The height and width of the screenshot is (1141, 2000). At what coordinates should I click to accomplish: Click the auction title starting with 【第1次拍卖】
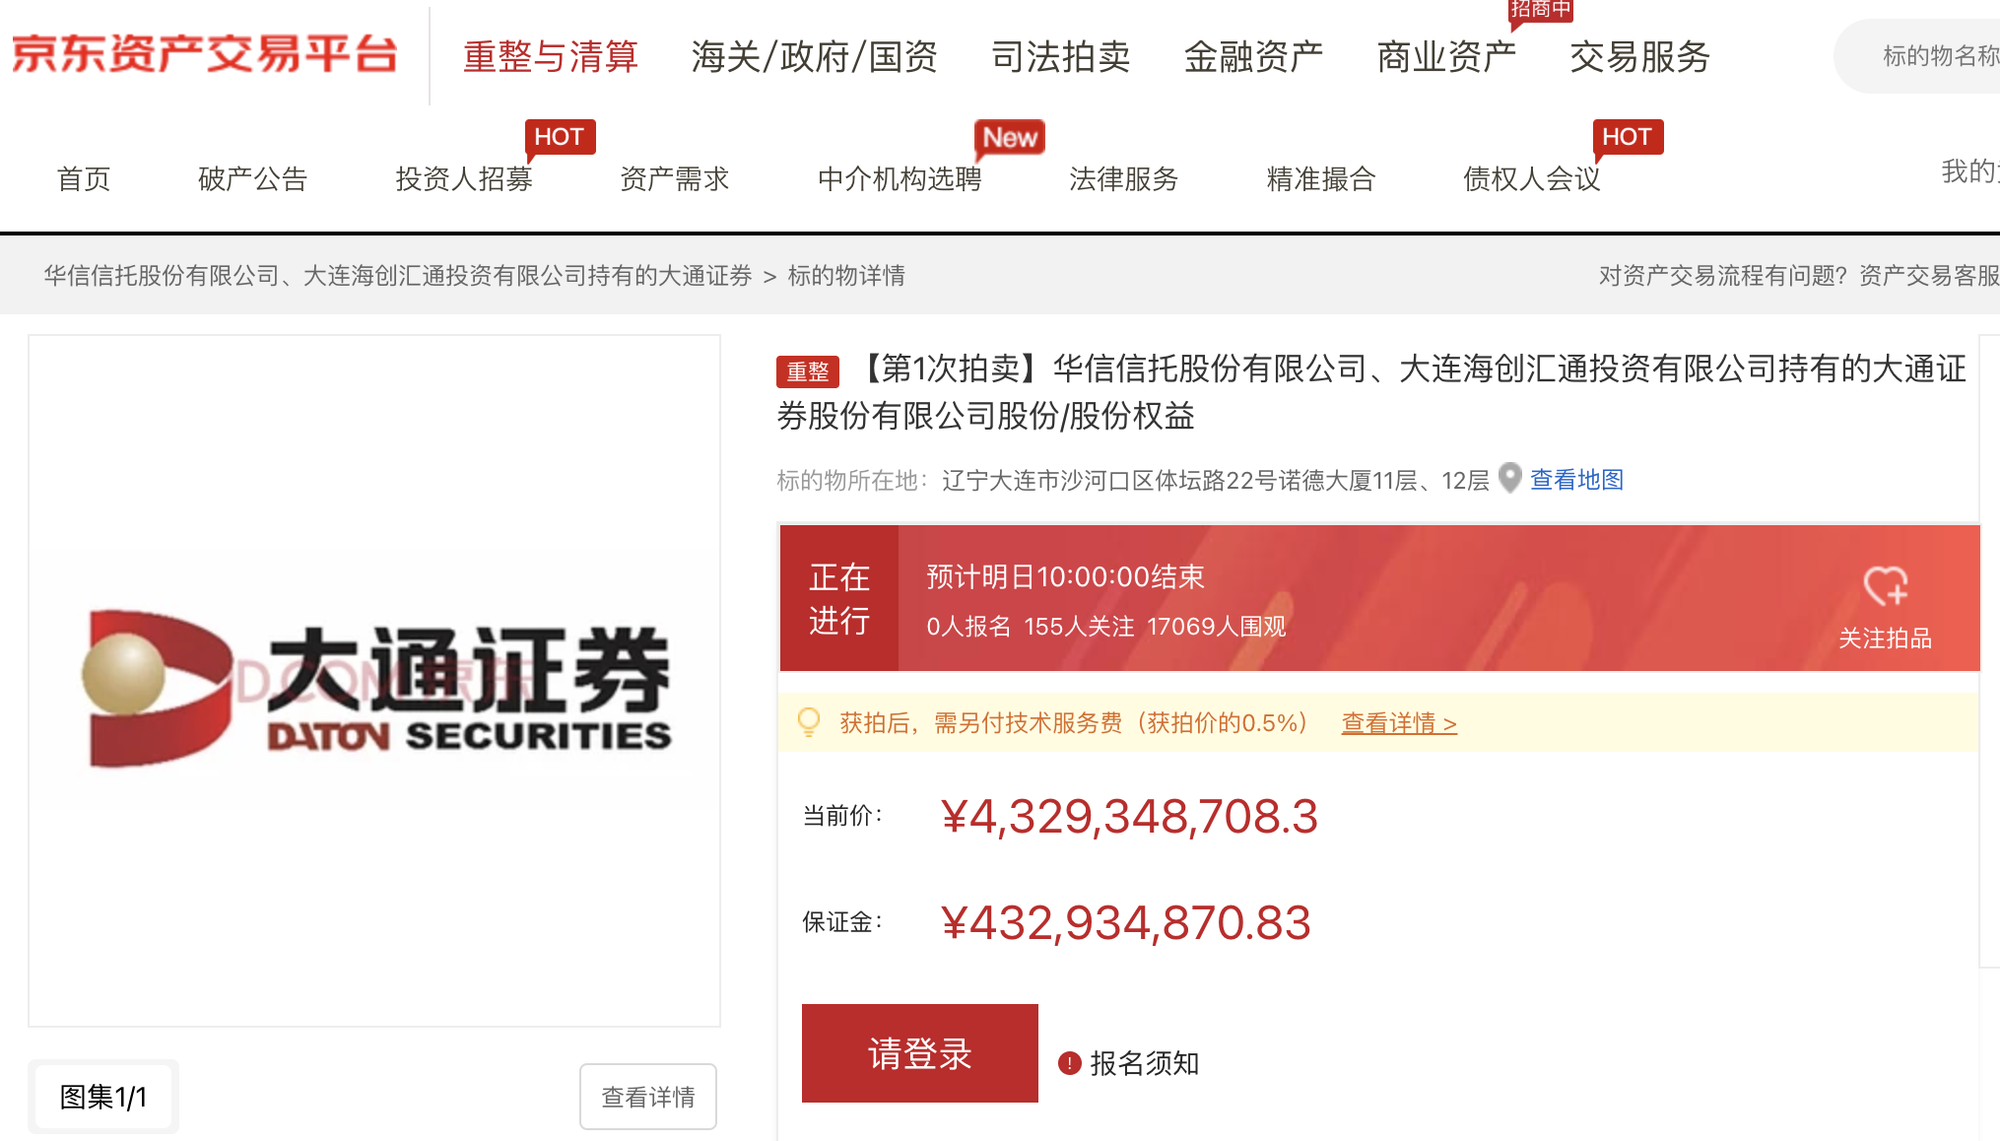pyautogui.click(x=1372, y=392)
